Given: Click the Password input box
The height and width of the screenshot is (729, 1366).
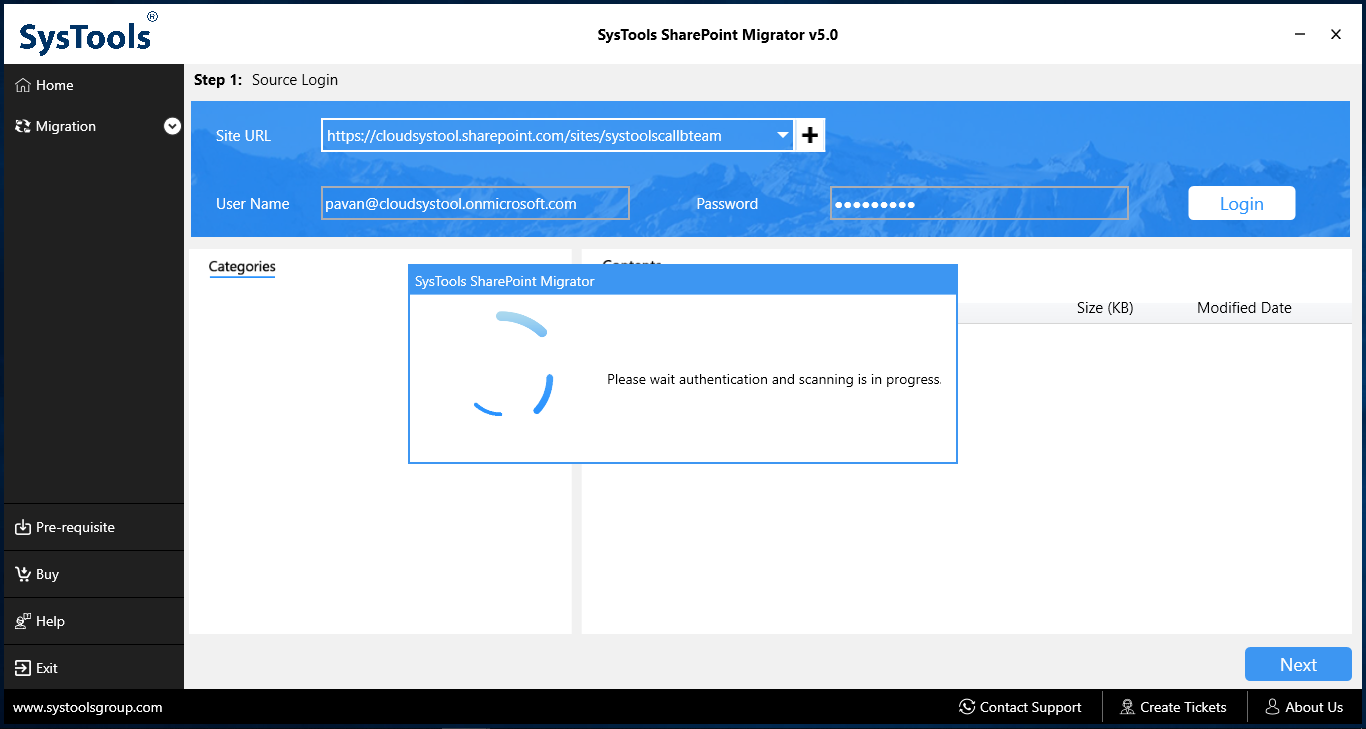Looking at the screenshot, I should click(x=979, y=203).
